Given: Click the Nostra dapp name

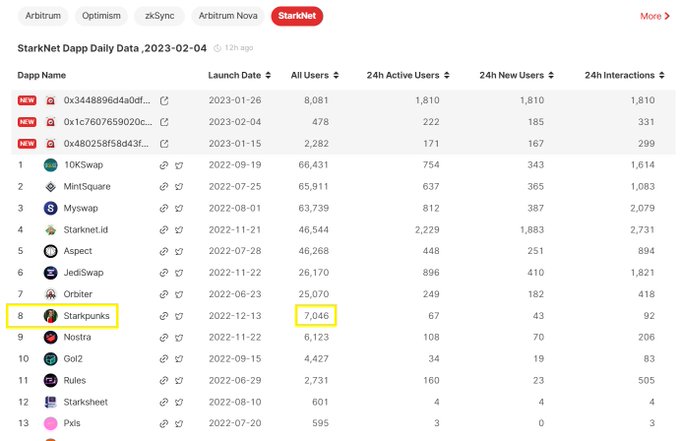Looking at the screenshot, I should 77,337.
